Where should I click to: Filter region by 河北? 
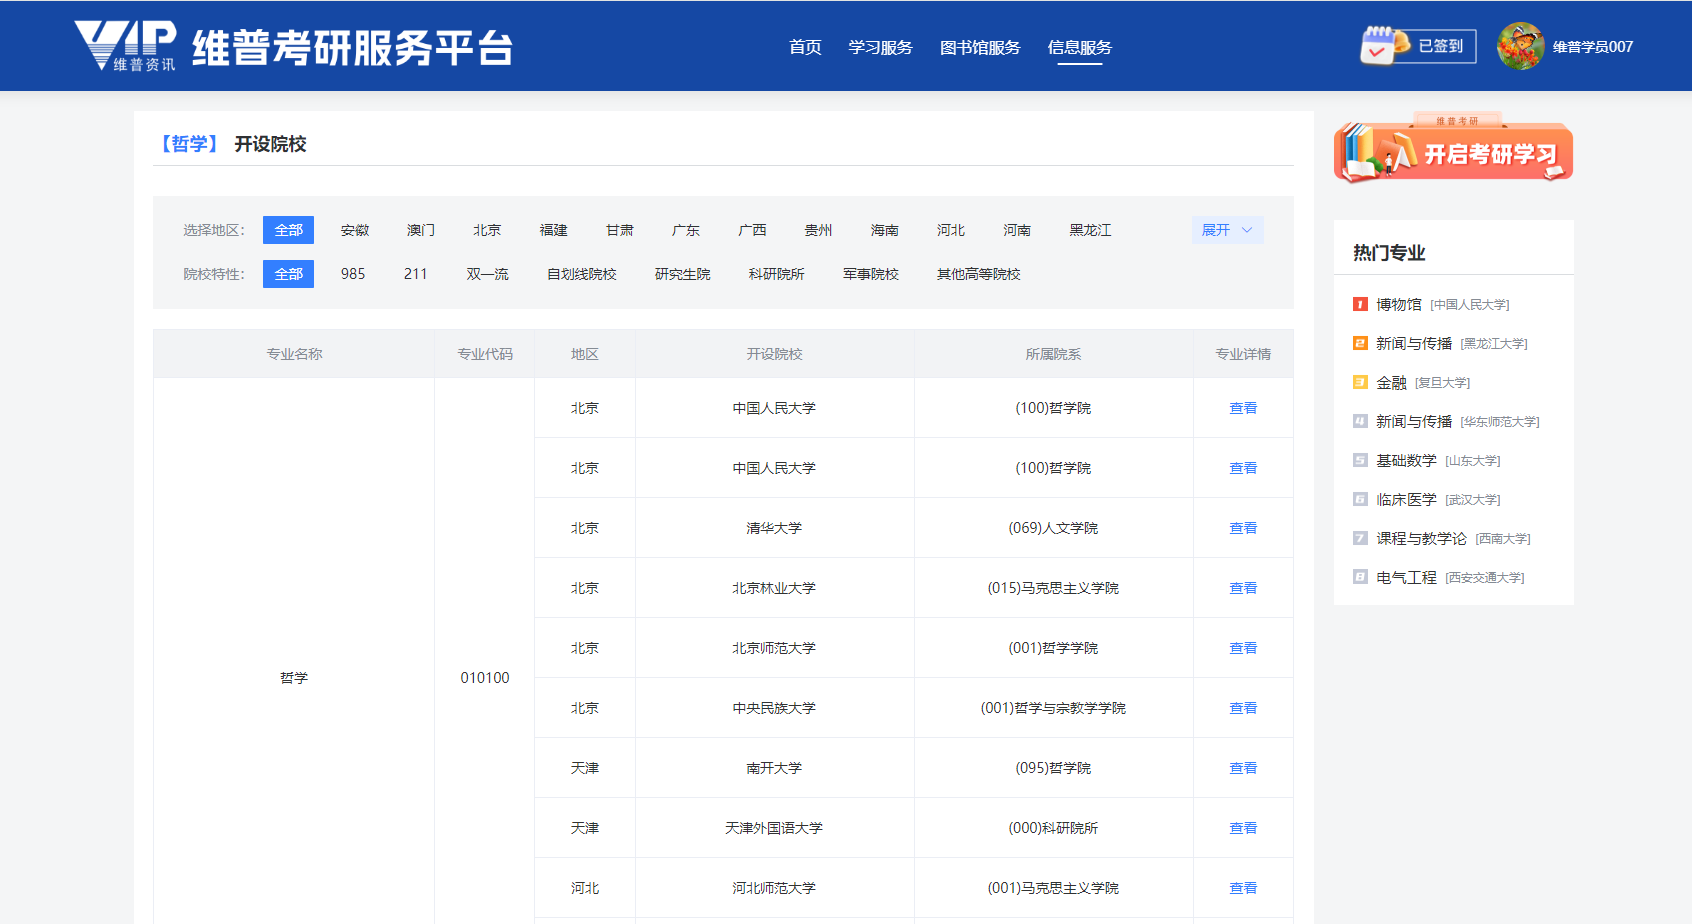pyautogui.click(x=951, y=230)
